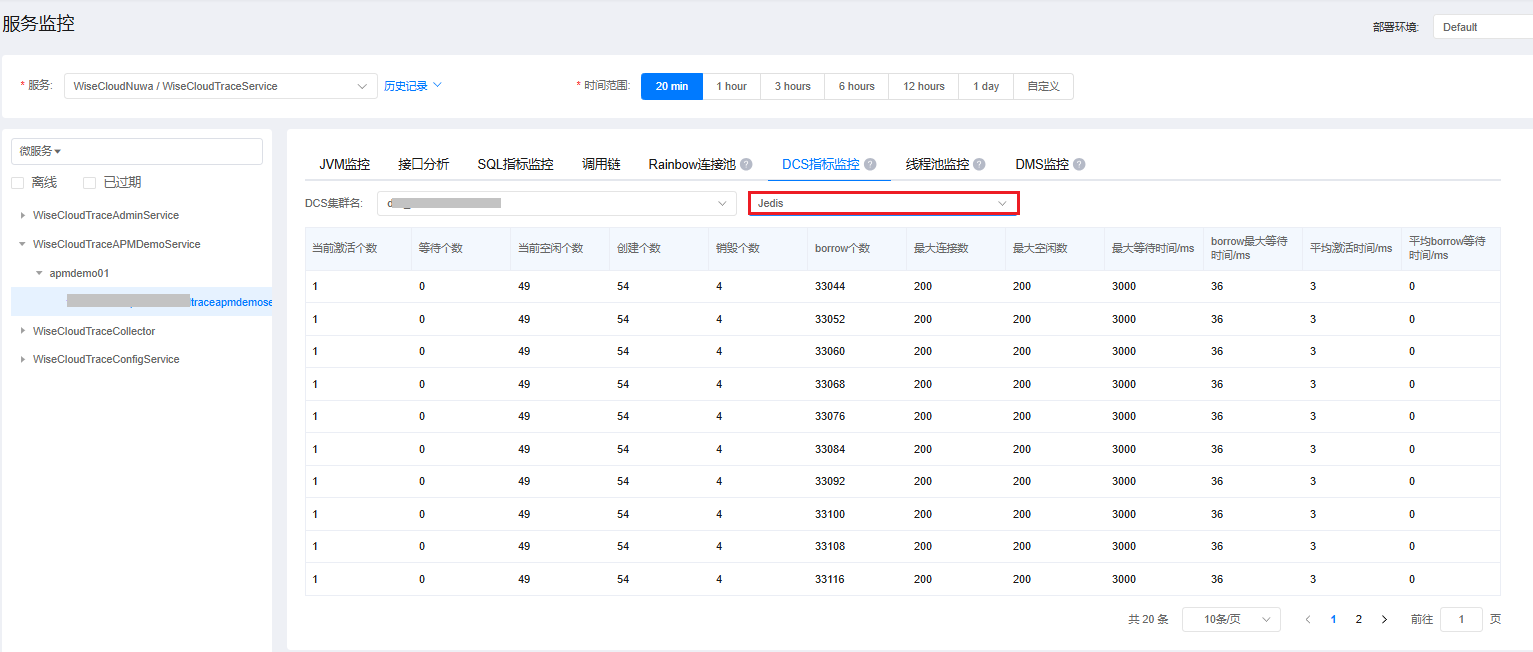Click help icon beside DCS指标监控 tab
Viewport: 1533px width, 652px height.
tap(870, 165)
